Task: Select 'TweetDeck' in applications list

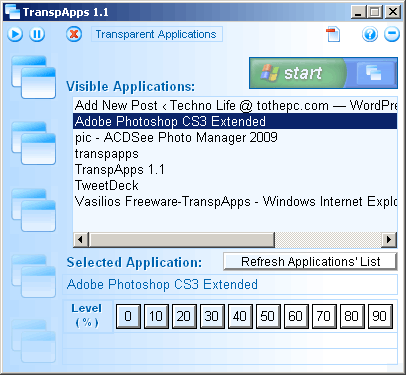Action: (235, 185)
